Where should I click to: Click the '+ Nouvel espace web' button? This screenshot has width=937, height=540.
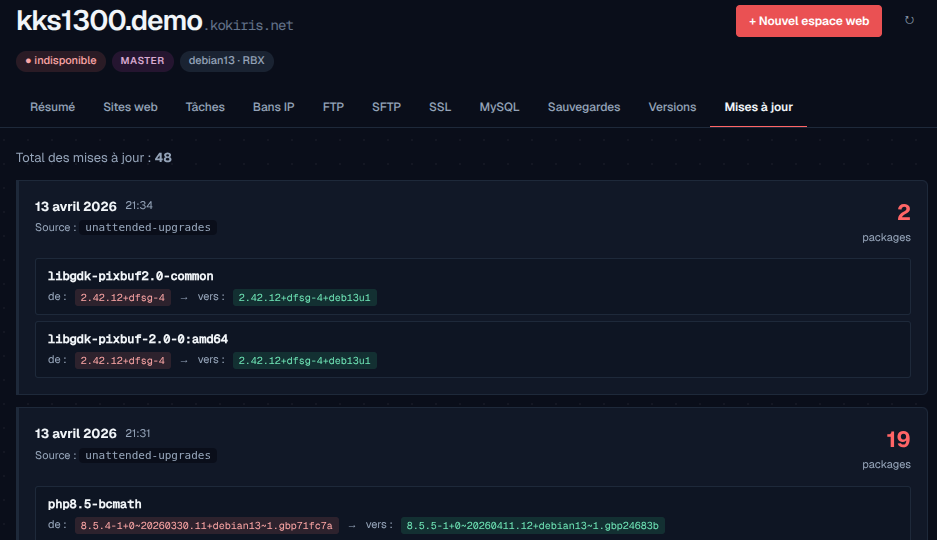809,21
